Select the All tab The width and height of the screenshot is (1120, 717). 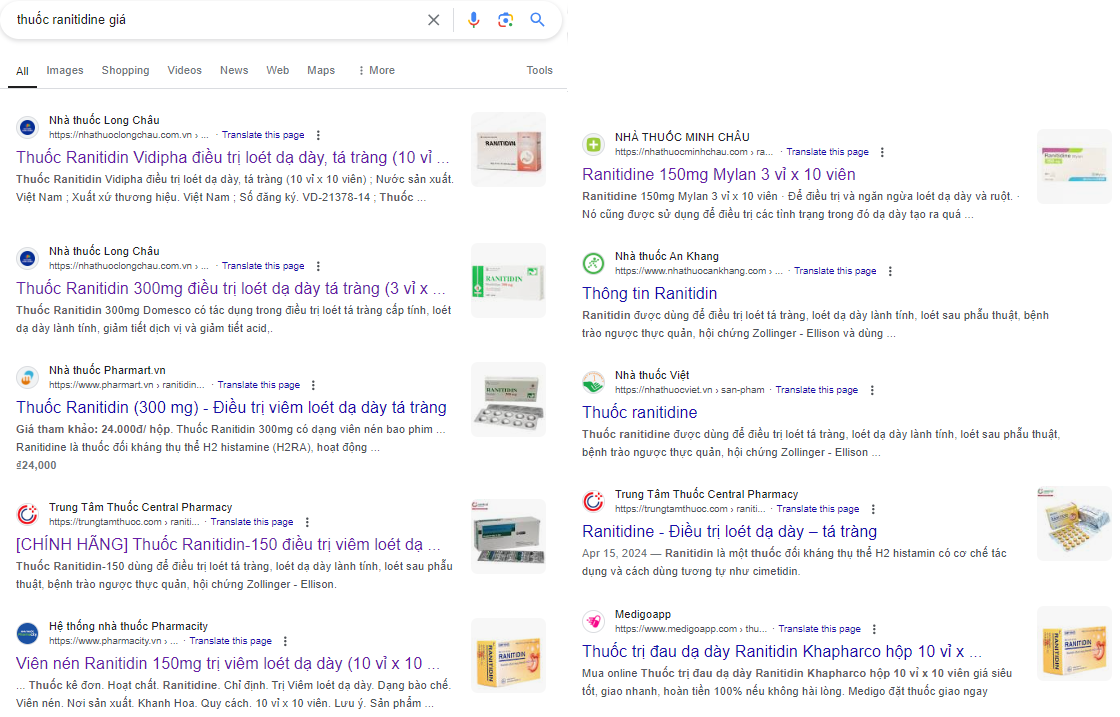(22, 71)
